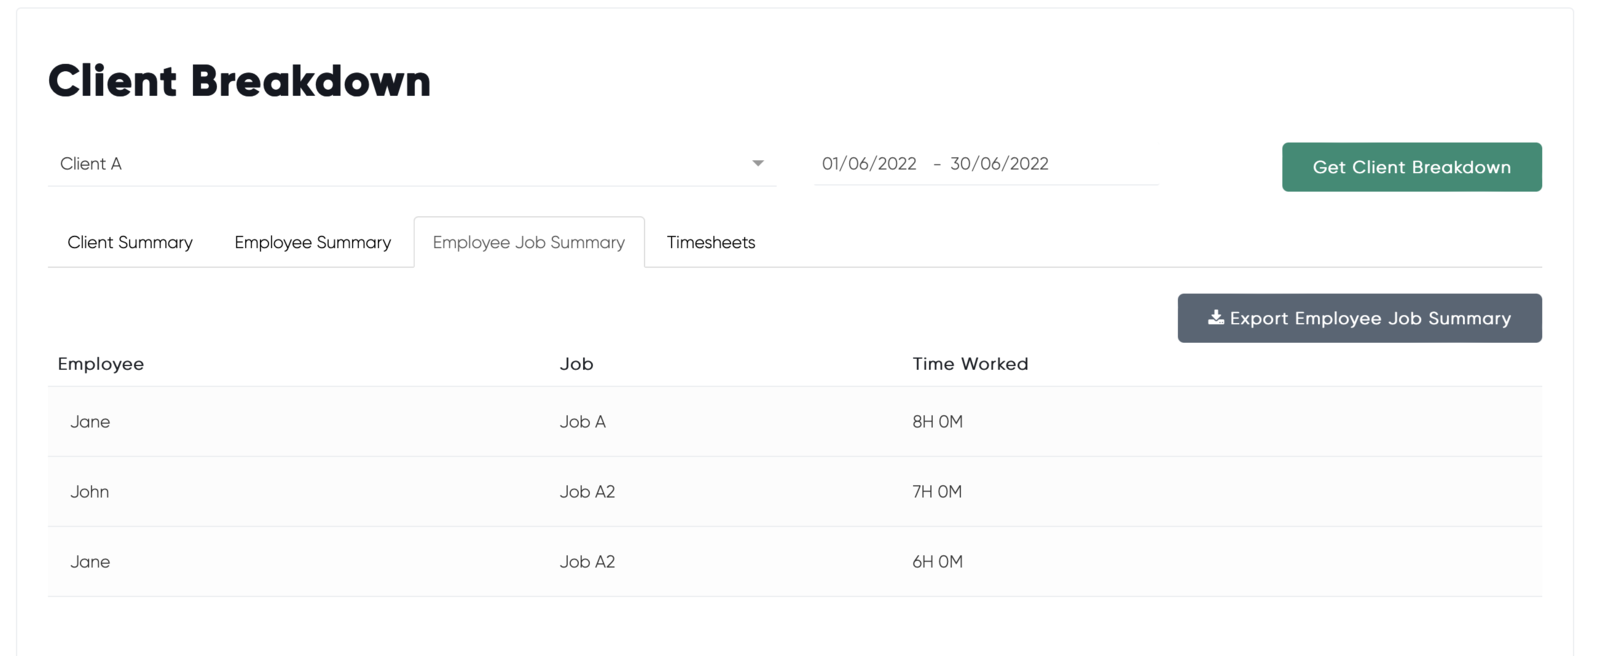Image resolution: width=1600 pixels, height=656 pixels.
Task: Click the Time Worked column header
Action: 970,364
